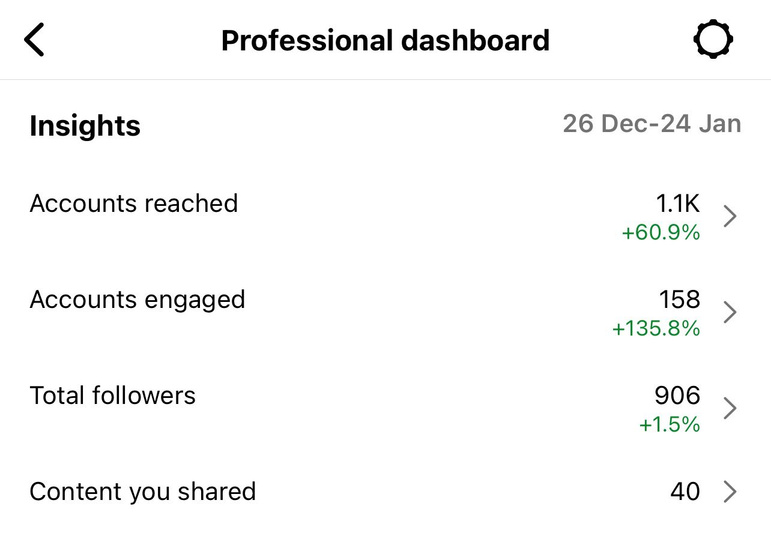Tap the Insights section heading
Screen dimensions: 771x551
click(85, 126)
